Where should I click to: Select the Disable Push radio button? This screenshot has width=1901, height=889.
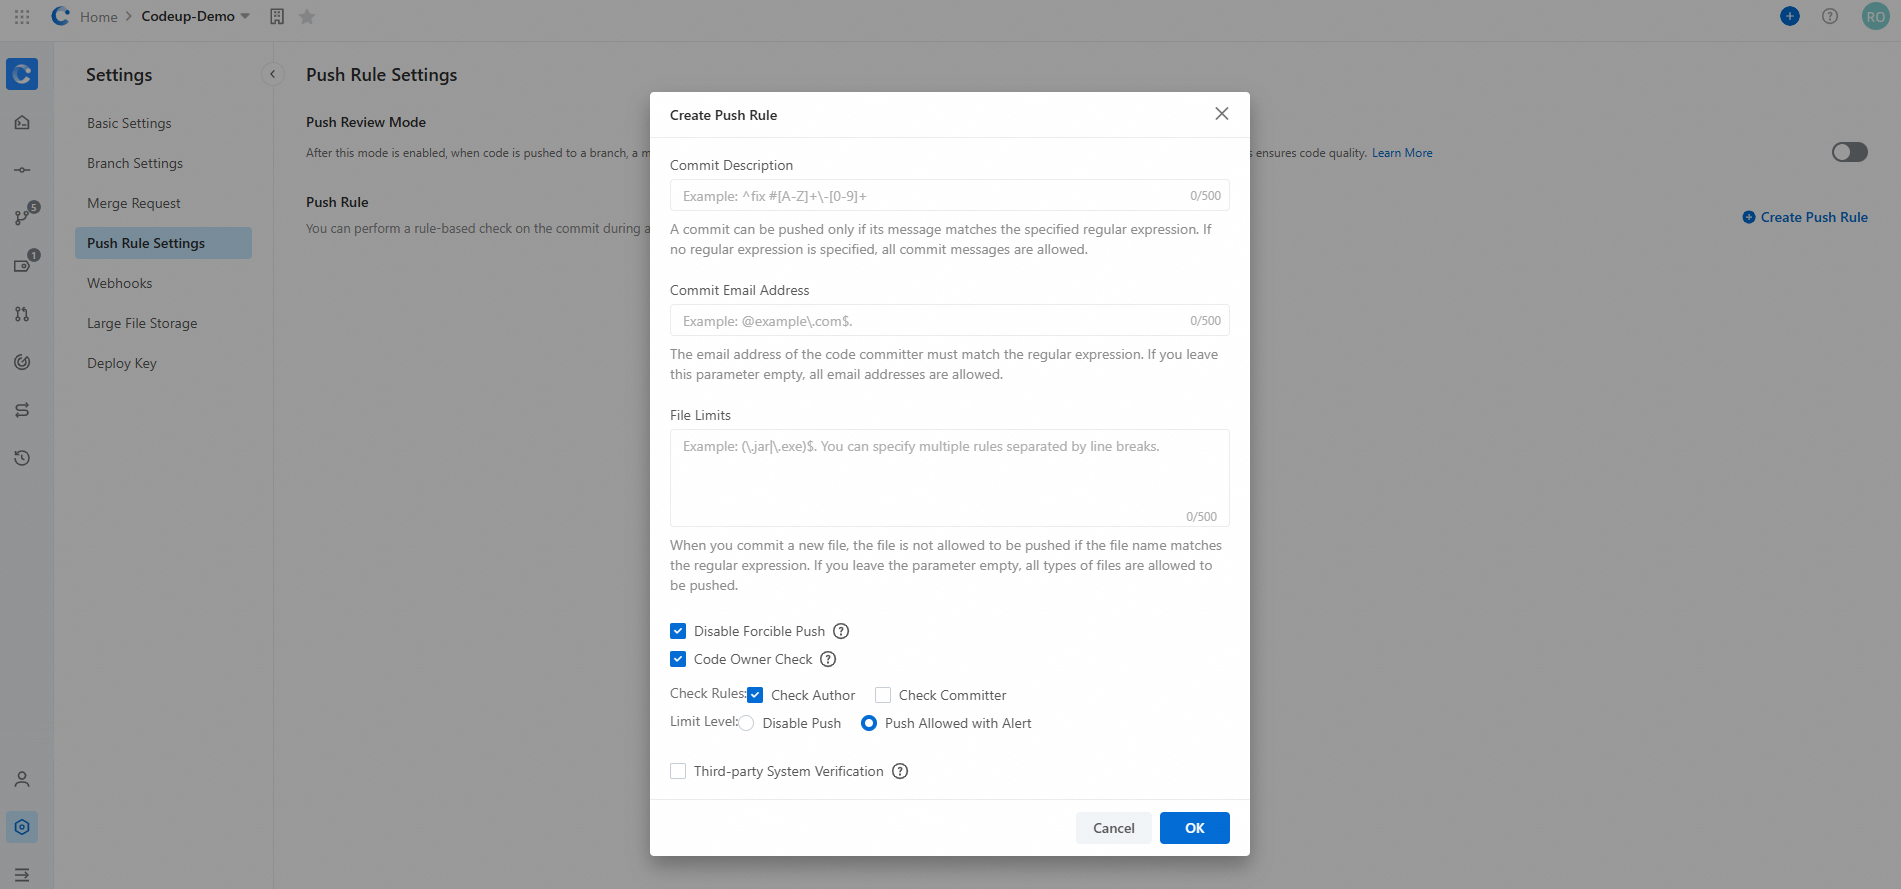coord(747,723)
